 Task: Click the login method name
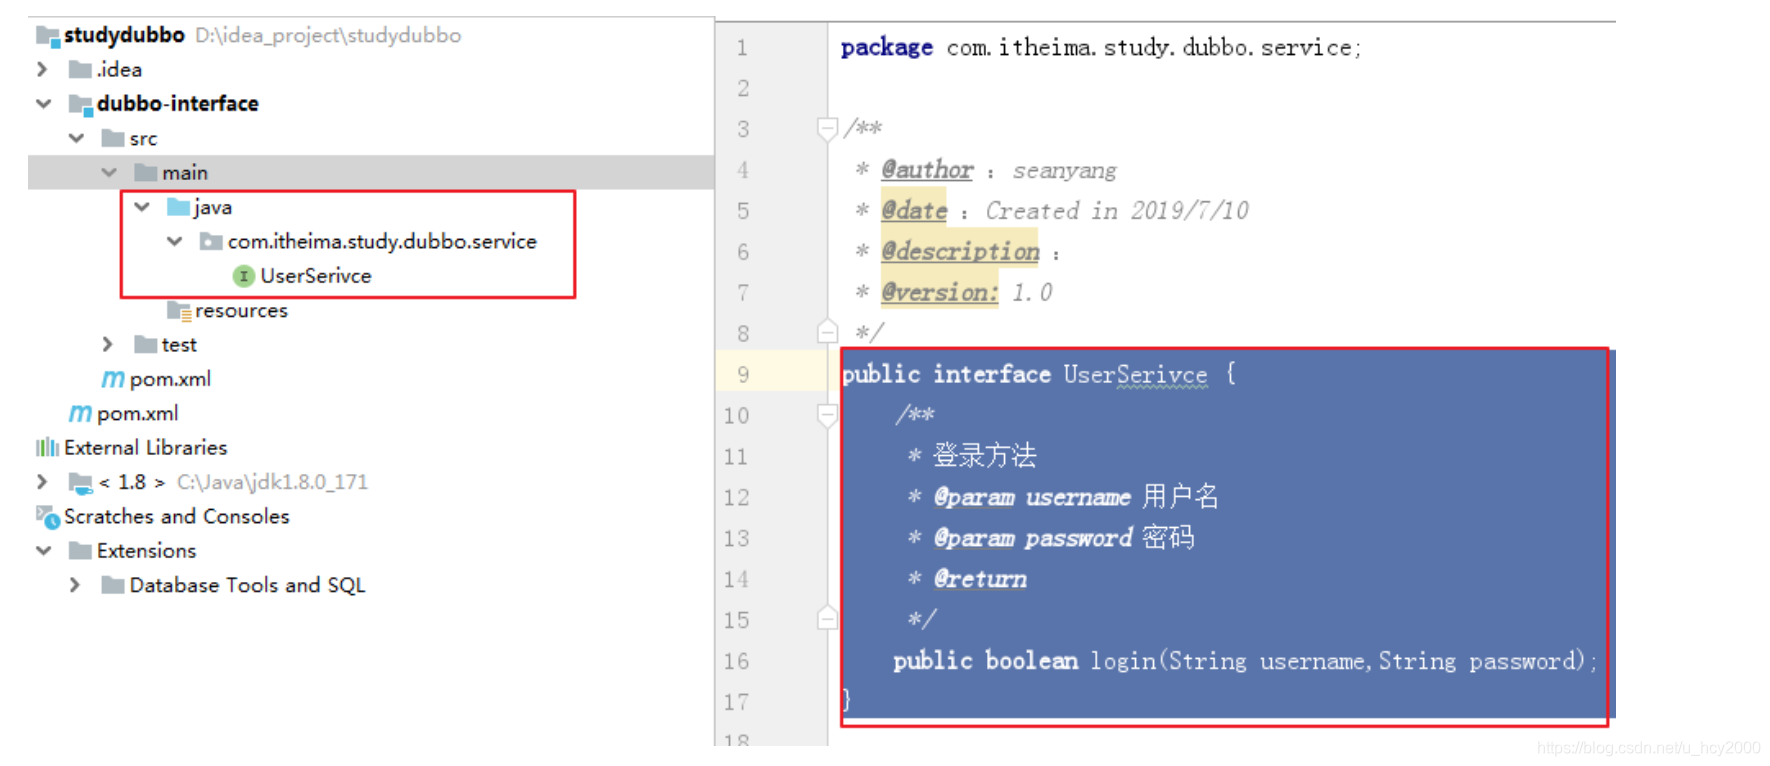coord(1123,661)
